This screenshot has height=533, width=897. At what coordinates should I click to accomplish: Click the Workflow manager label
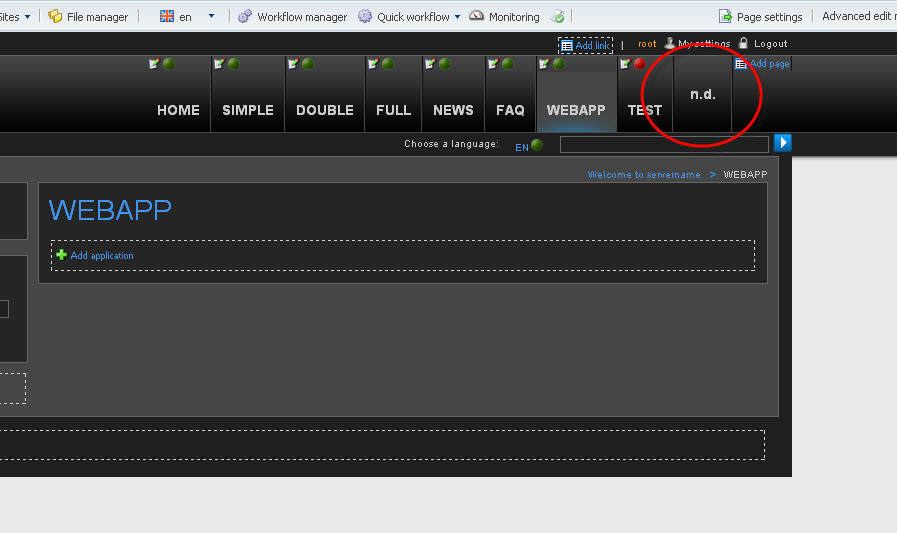302,17
